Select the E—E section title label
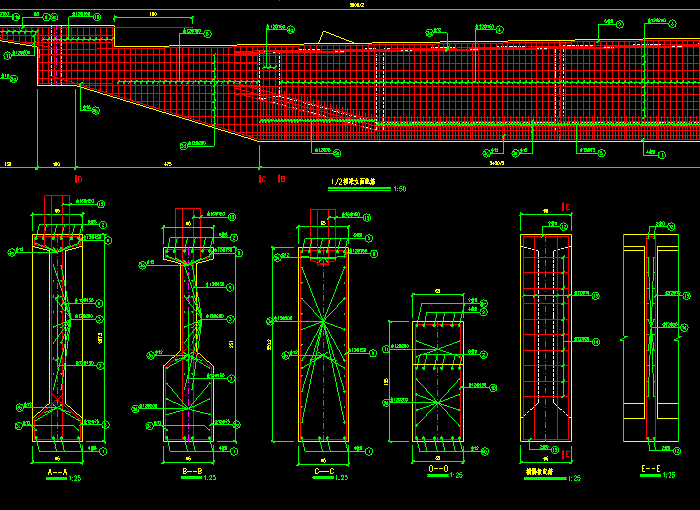The width and height of the screenshot is (700, 510). [649, 467]
